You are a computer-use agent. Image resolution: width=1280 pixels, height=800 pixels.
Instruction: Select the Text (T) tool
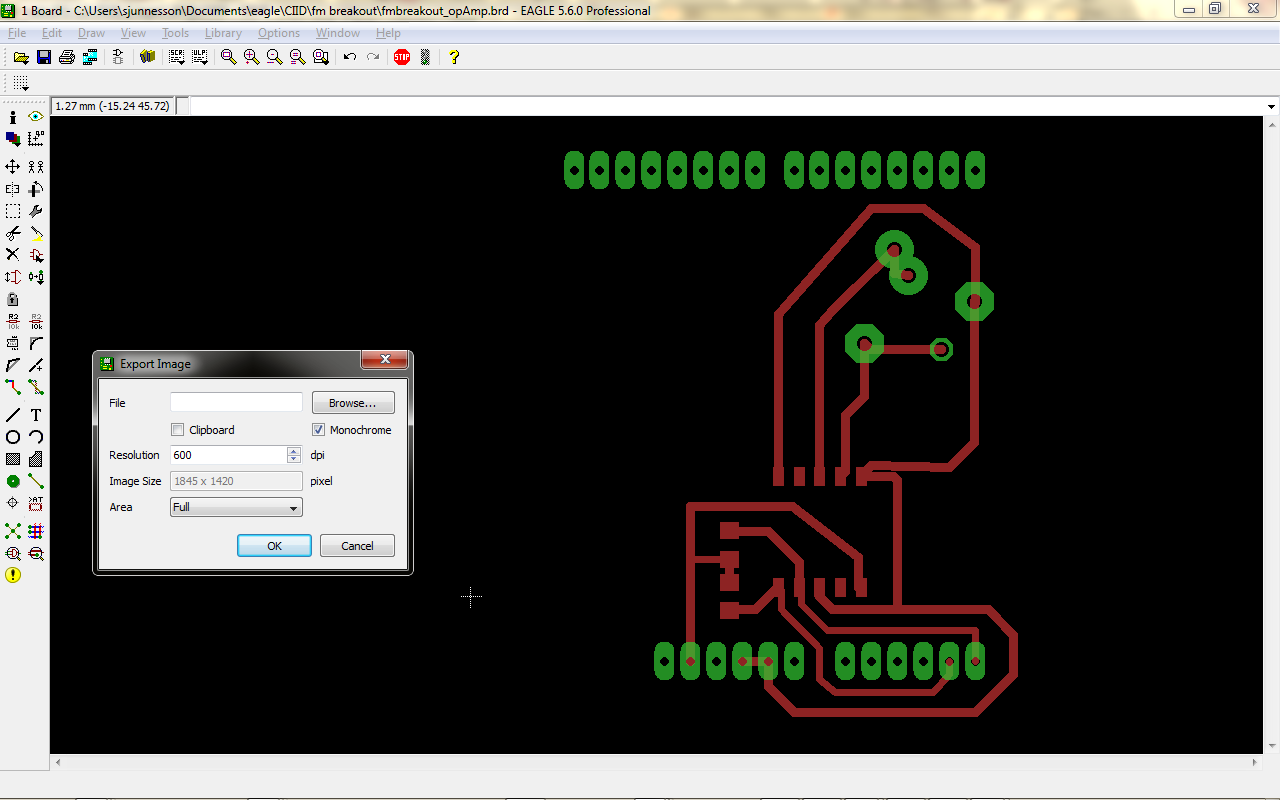[x=36, y=415]
